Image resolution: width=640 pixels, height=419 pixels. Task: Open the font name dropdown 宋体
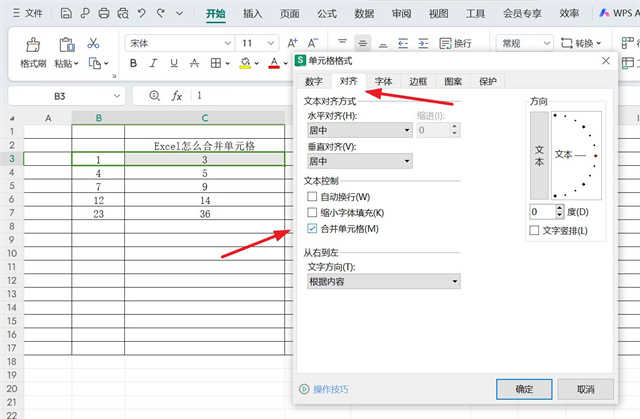[x=228, y=43]
